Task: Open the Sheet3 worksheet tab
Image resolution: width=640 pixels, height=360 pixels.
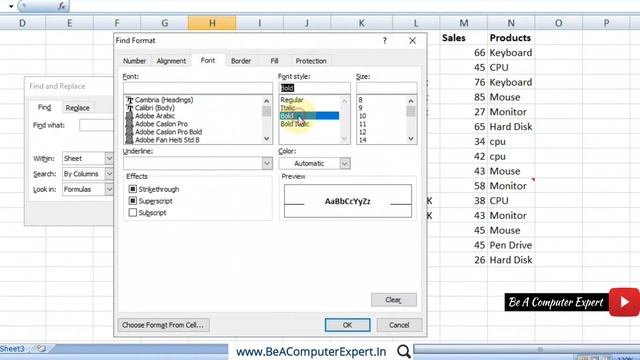Action: click(x=12, y=349)
